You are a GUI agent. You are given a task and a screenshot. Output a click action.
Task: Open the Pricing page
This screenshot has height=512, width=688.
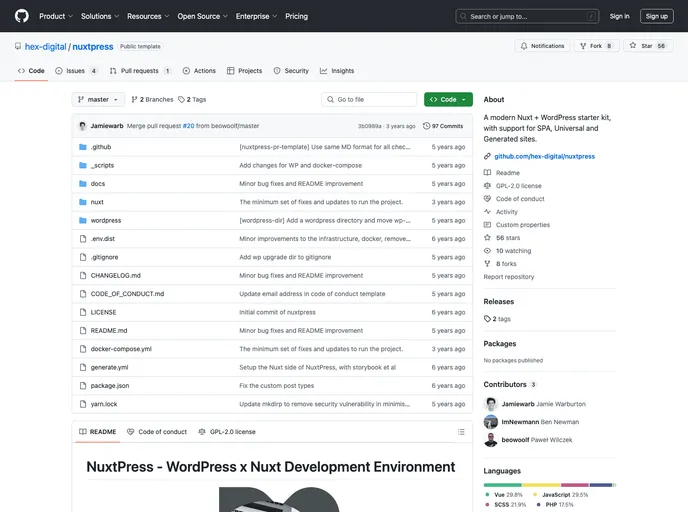coord(297,16)
